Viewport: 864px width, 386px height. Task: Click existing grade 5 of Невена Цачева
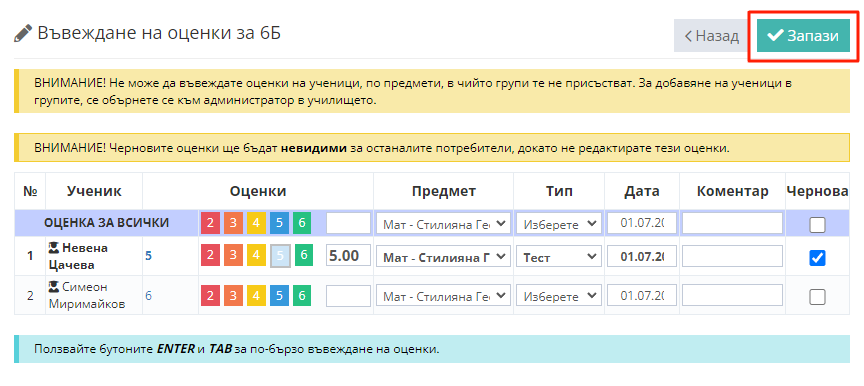(148, 256)
